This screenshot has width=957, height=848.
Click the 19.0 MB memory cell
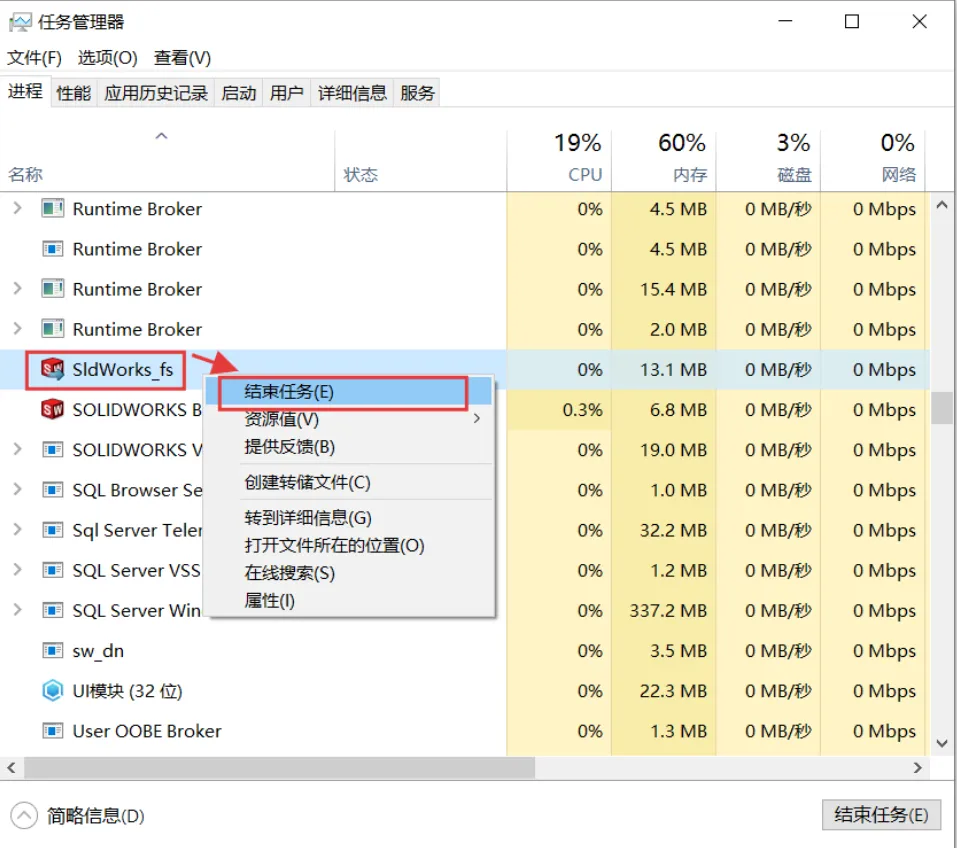[x=663, y=450]
